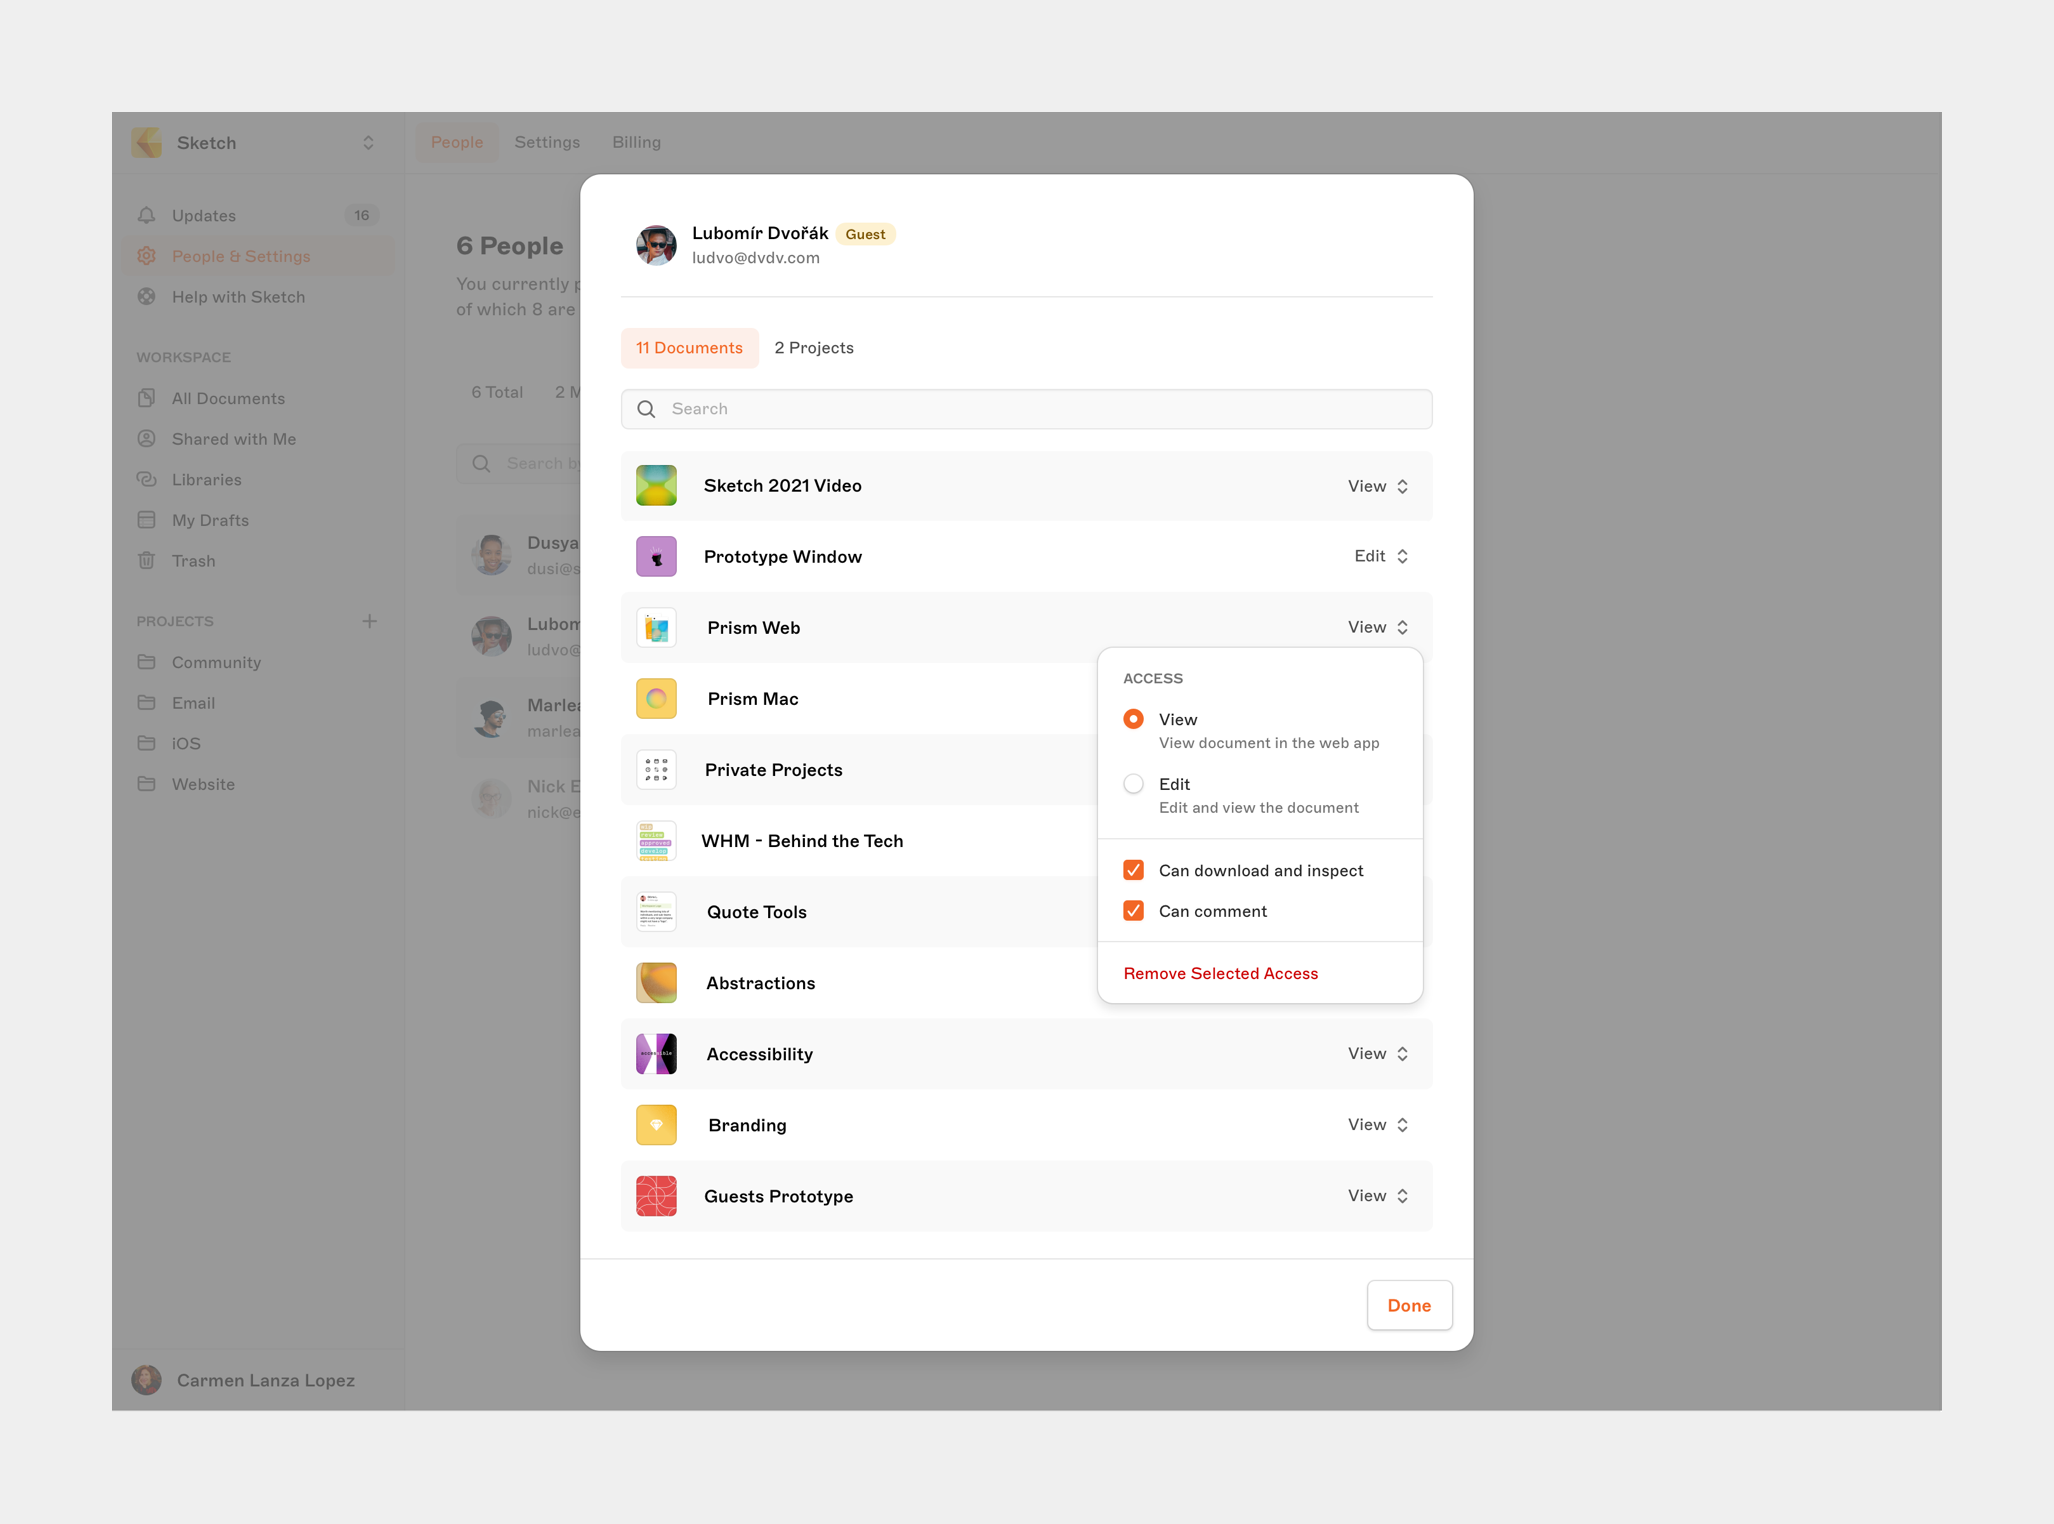The width and height of the screenshot is (2054, 1524).
Task: Click the Done button
Action: (1408, 1305)
